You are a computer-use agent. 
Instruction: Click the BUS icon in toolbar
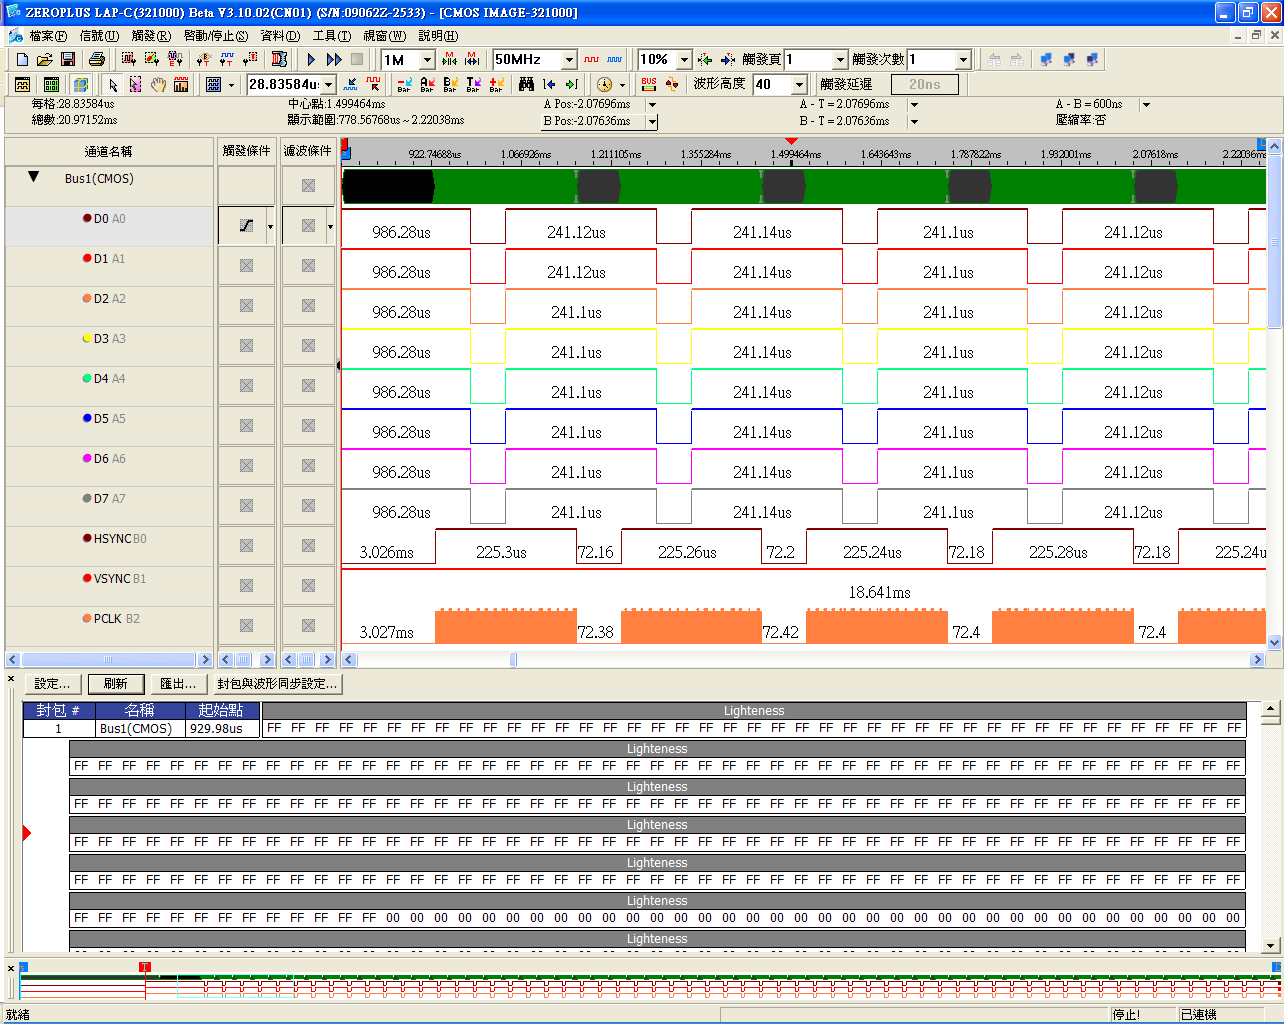[x=649, y=85]
